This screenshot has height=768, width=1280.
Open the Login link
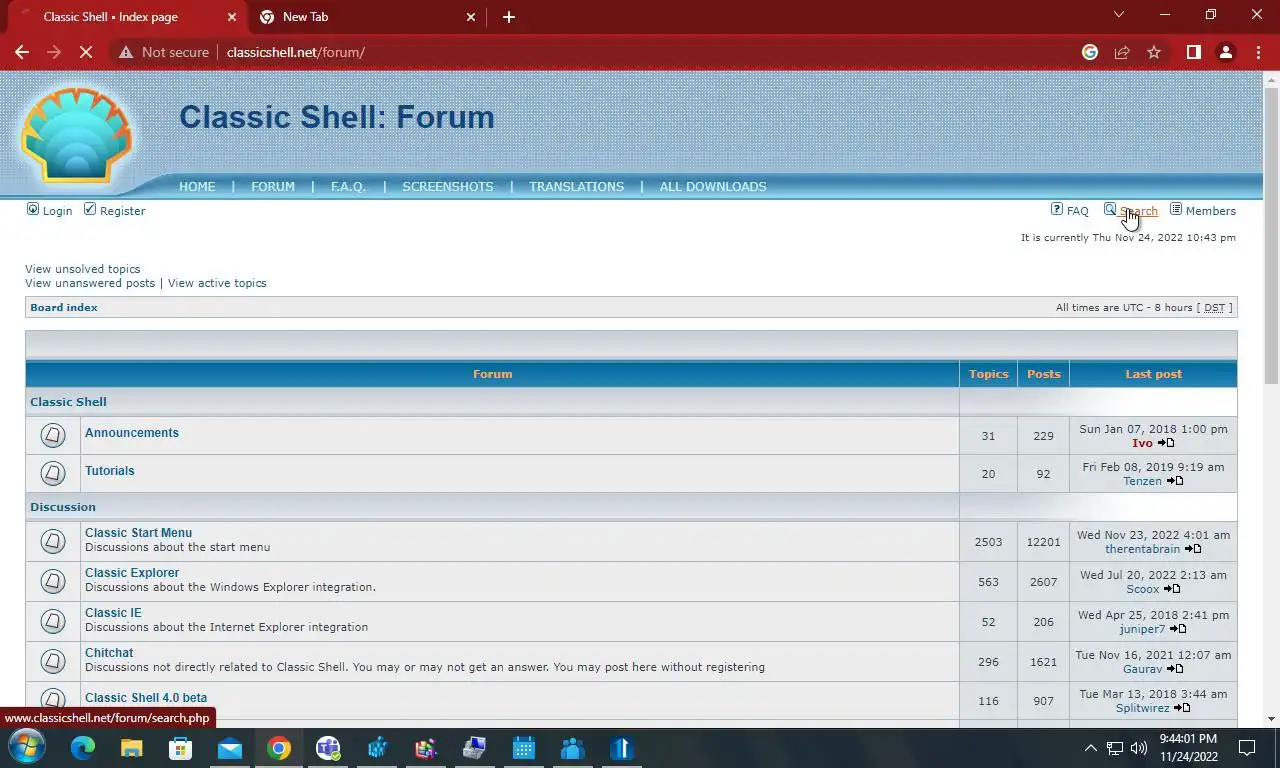(x=49, y=211)
